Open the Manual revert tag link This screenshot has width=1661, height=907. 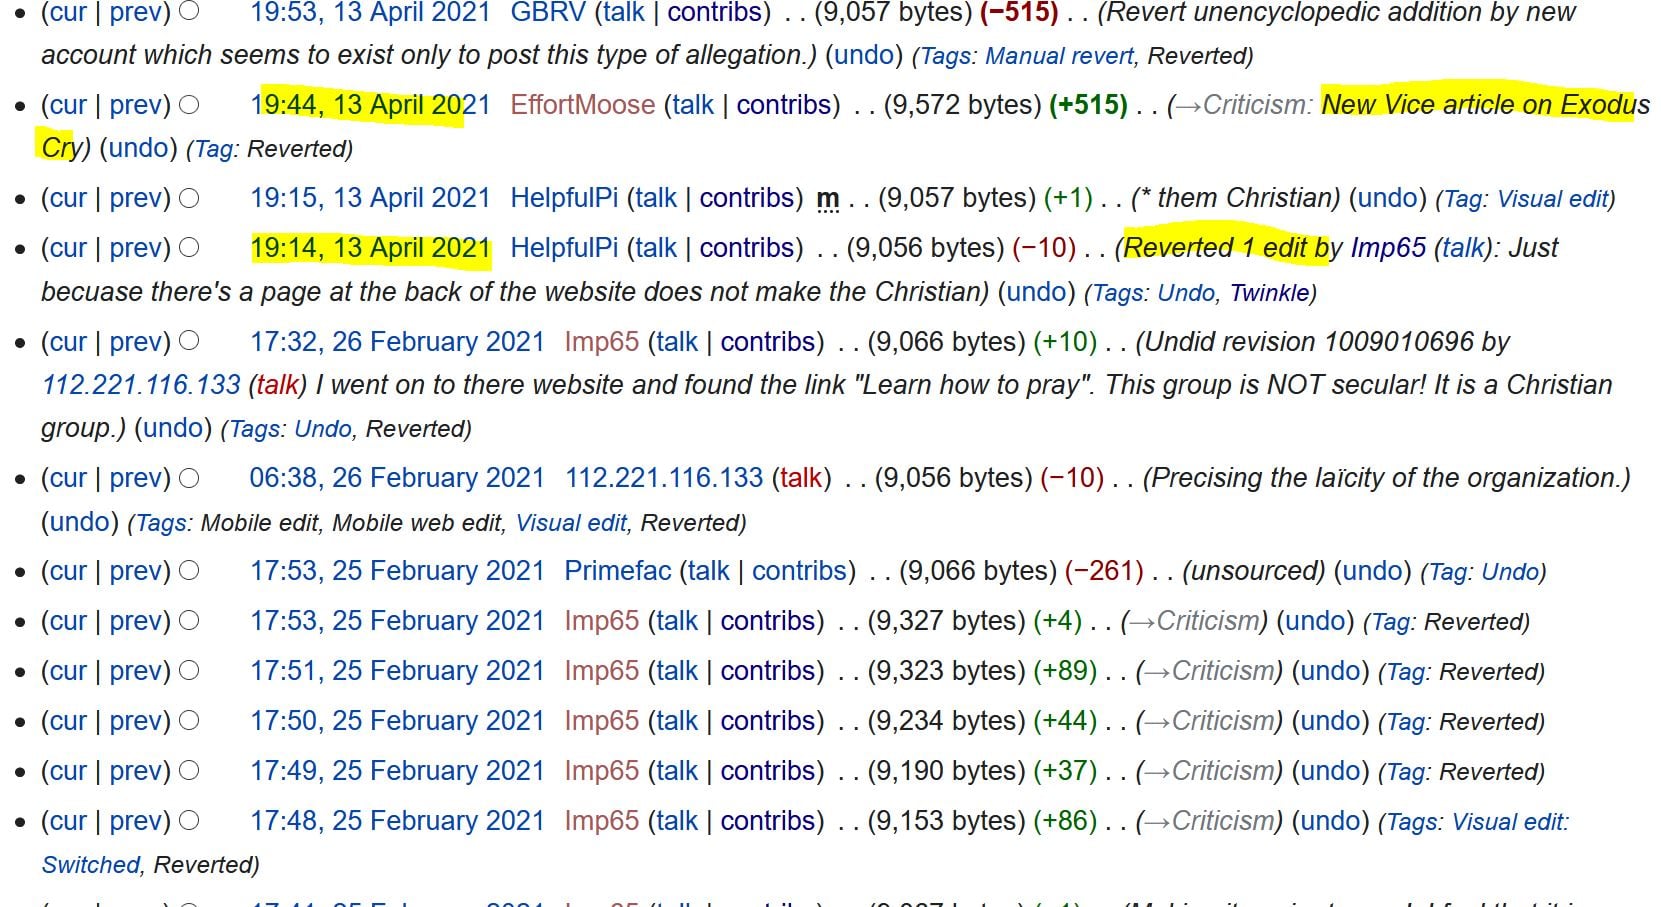tap(1059, 56)
